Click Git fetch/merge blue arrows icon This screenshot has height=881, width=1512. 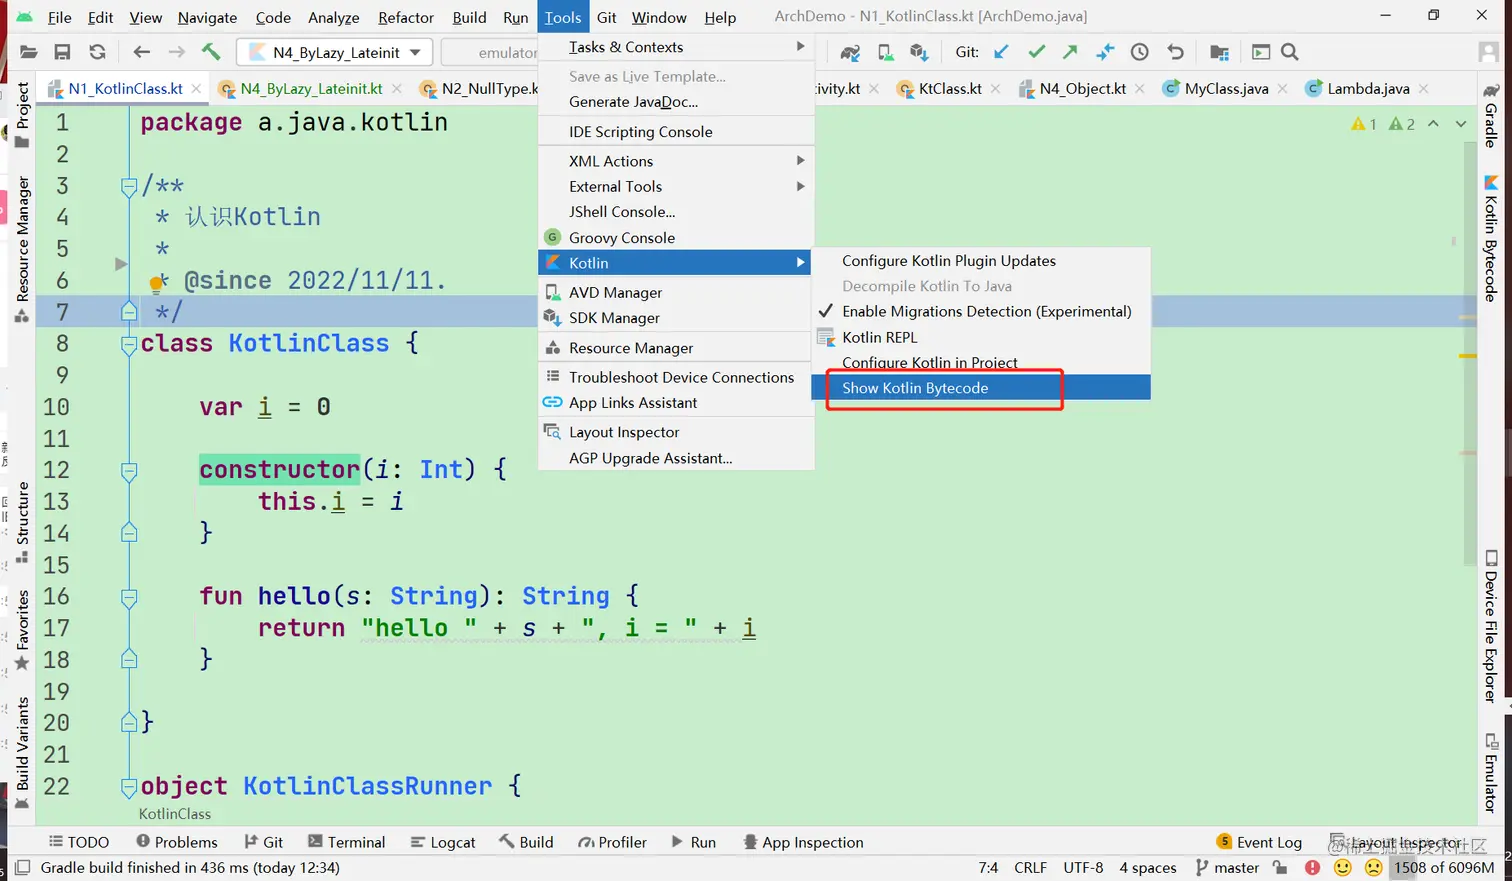coord(1105,52)
